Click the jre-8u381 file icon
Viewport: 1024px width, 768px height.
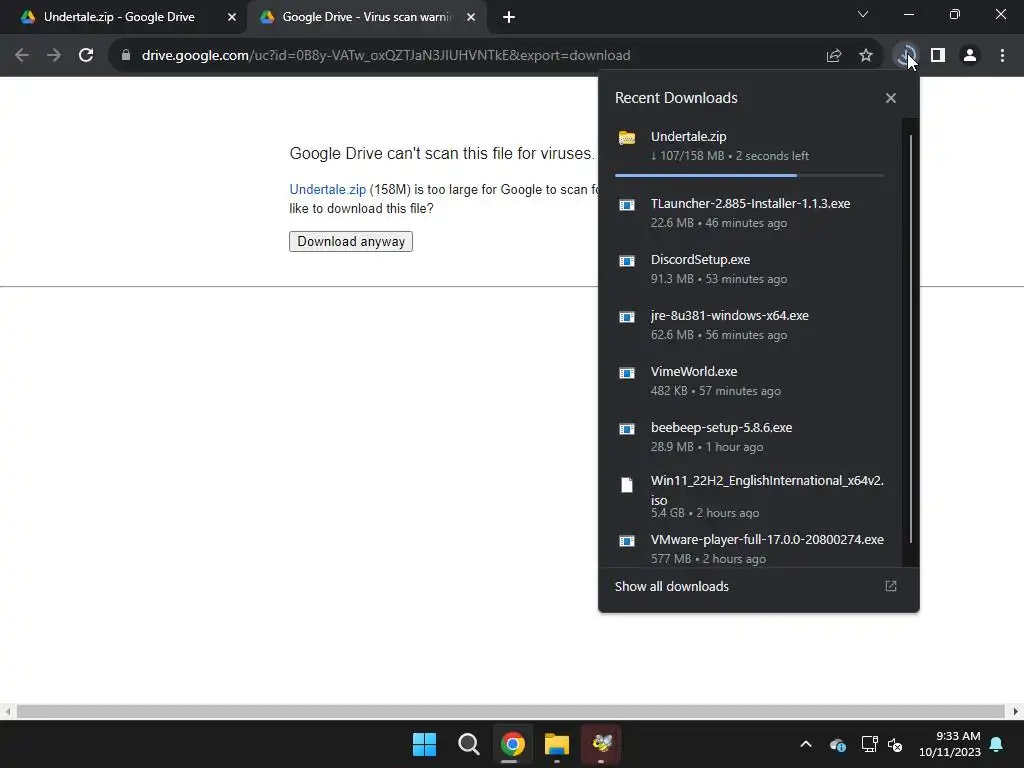tap(627, 317)
